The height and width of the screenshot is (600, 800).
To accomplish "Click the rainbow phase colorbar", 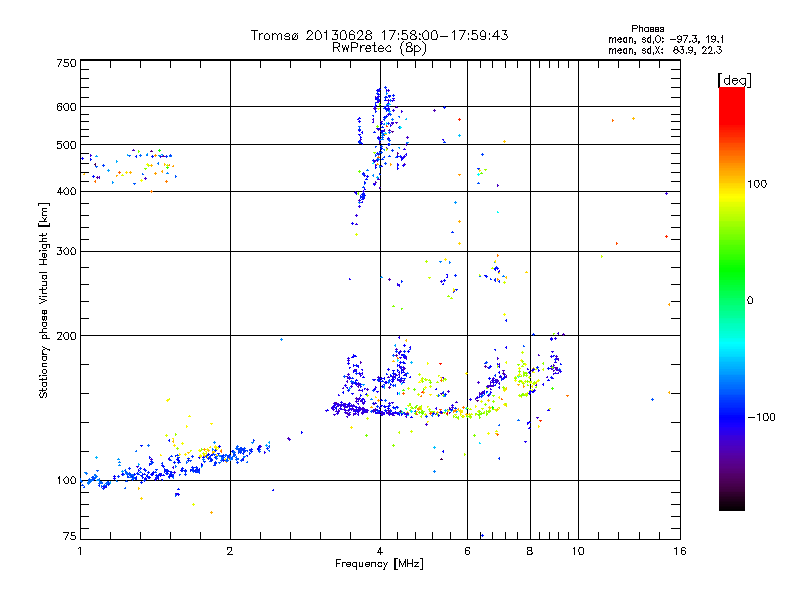I will pyautogui.click(x=732, y=298).
